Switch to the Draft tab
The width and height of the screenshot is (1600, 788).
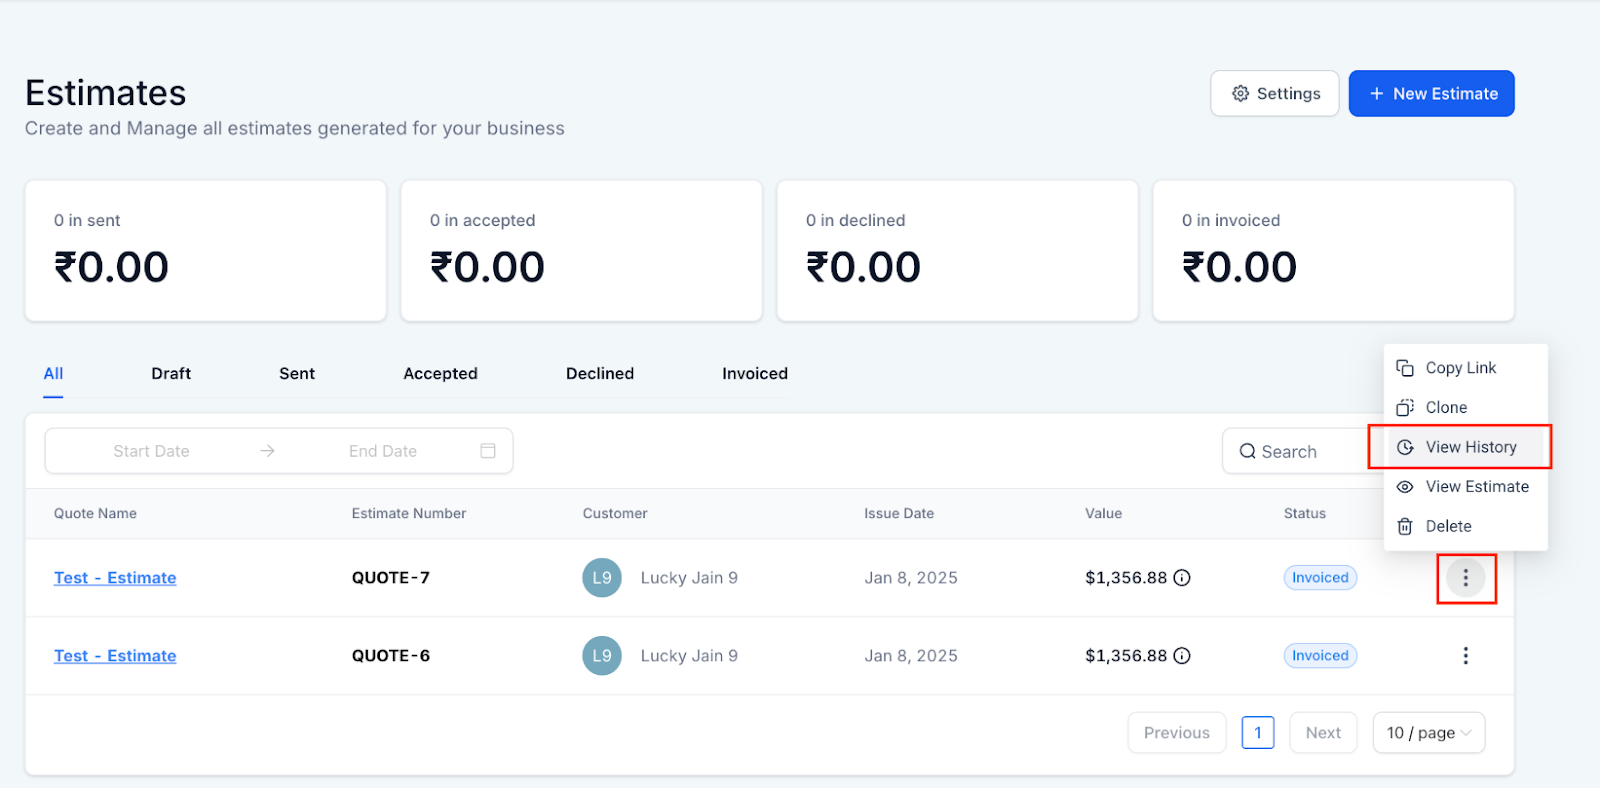click(171, 374)
